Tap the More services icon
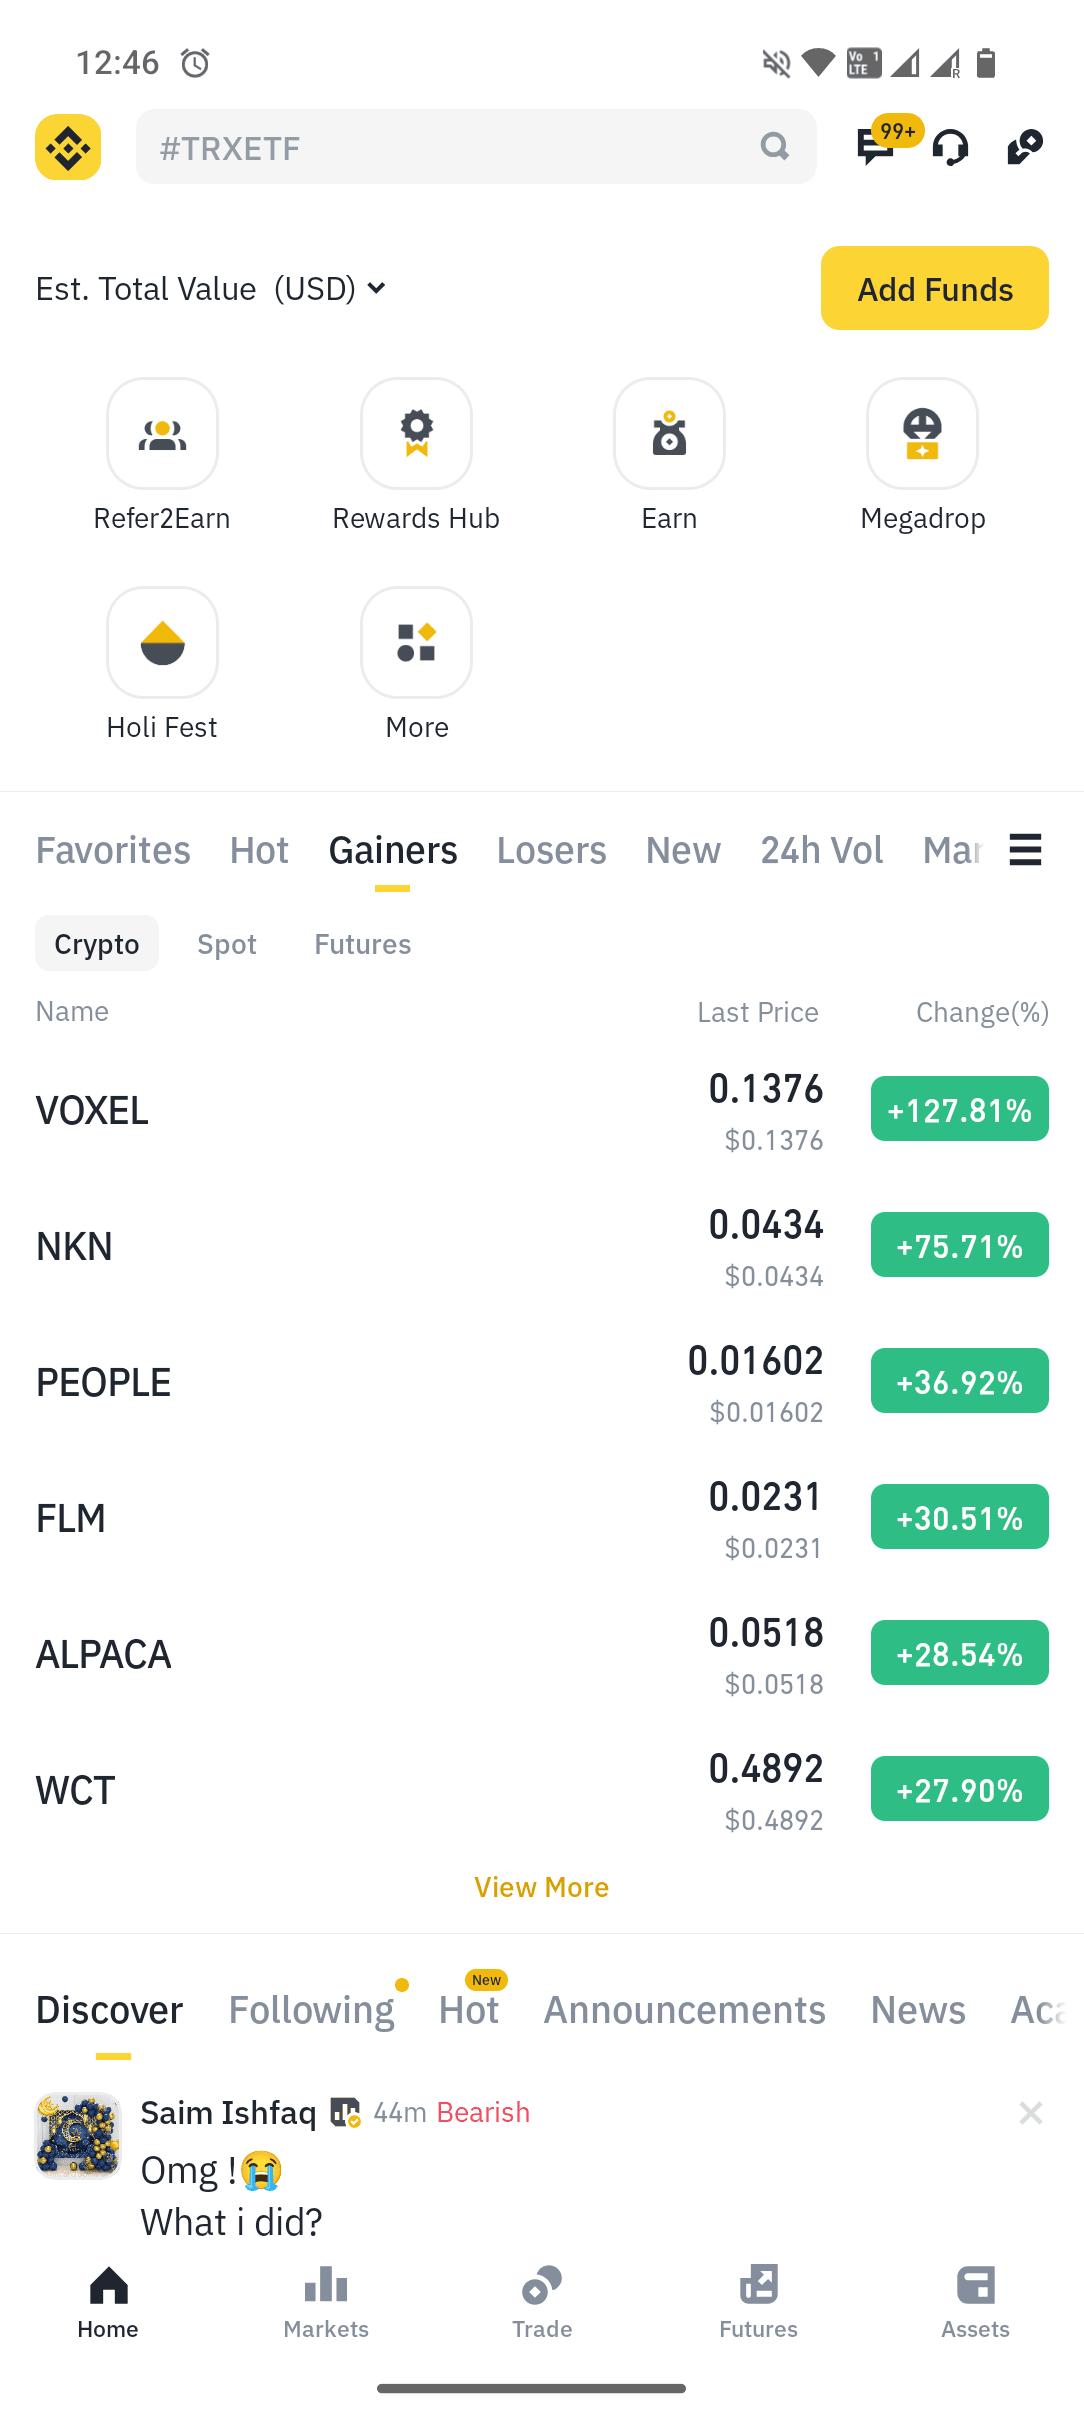1084x2412 pixels. [x=416, y=643]
